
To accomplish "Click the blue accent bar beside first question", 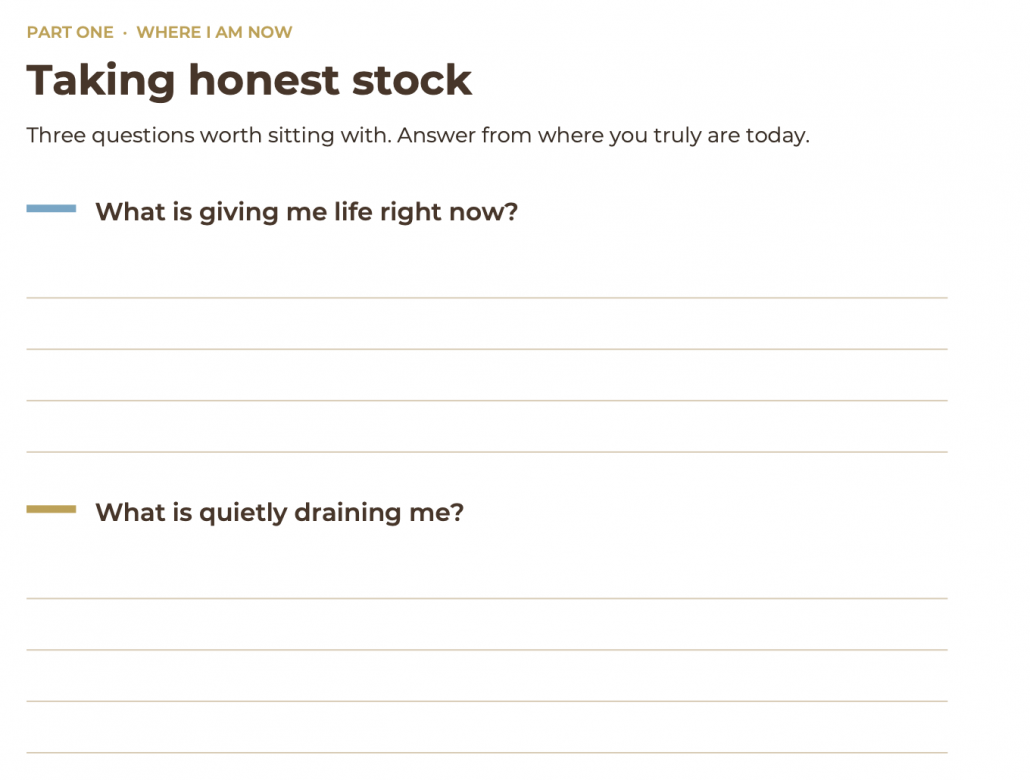I will [x=51, y=208].
